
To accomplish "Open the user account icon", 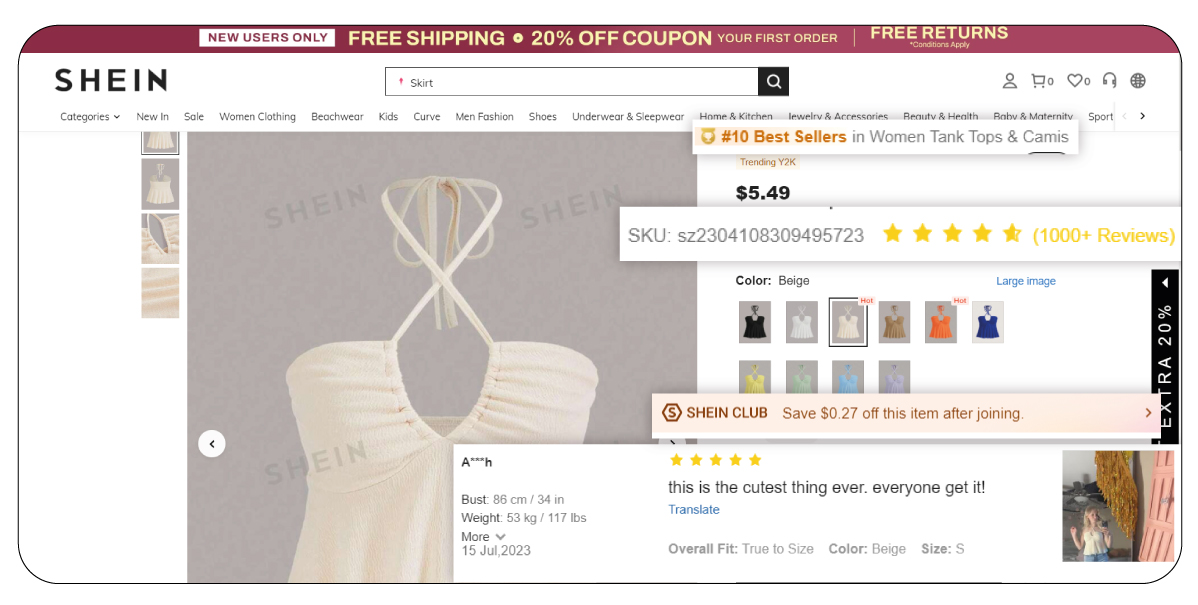I will 1009,81.
